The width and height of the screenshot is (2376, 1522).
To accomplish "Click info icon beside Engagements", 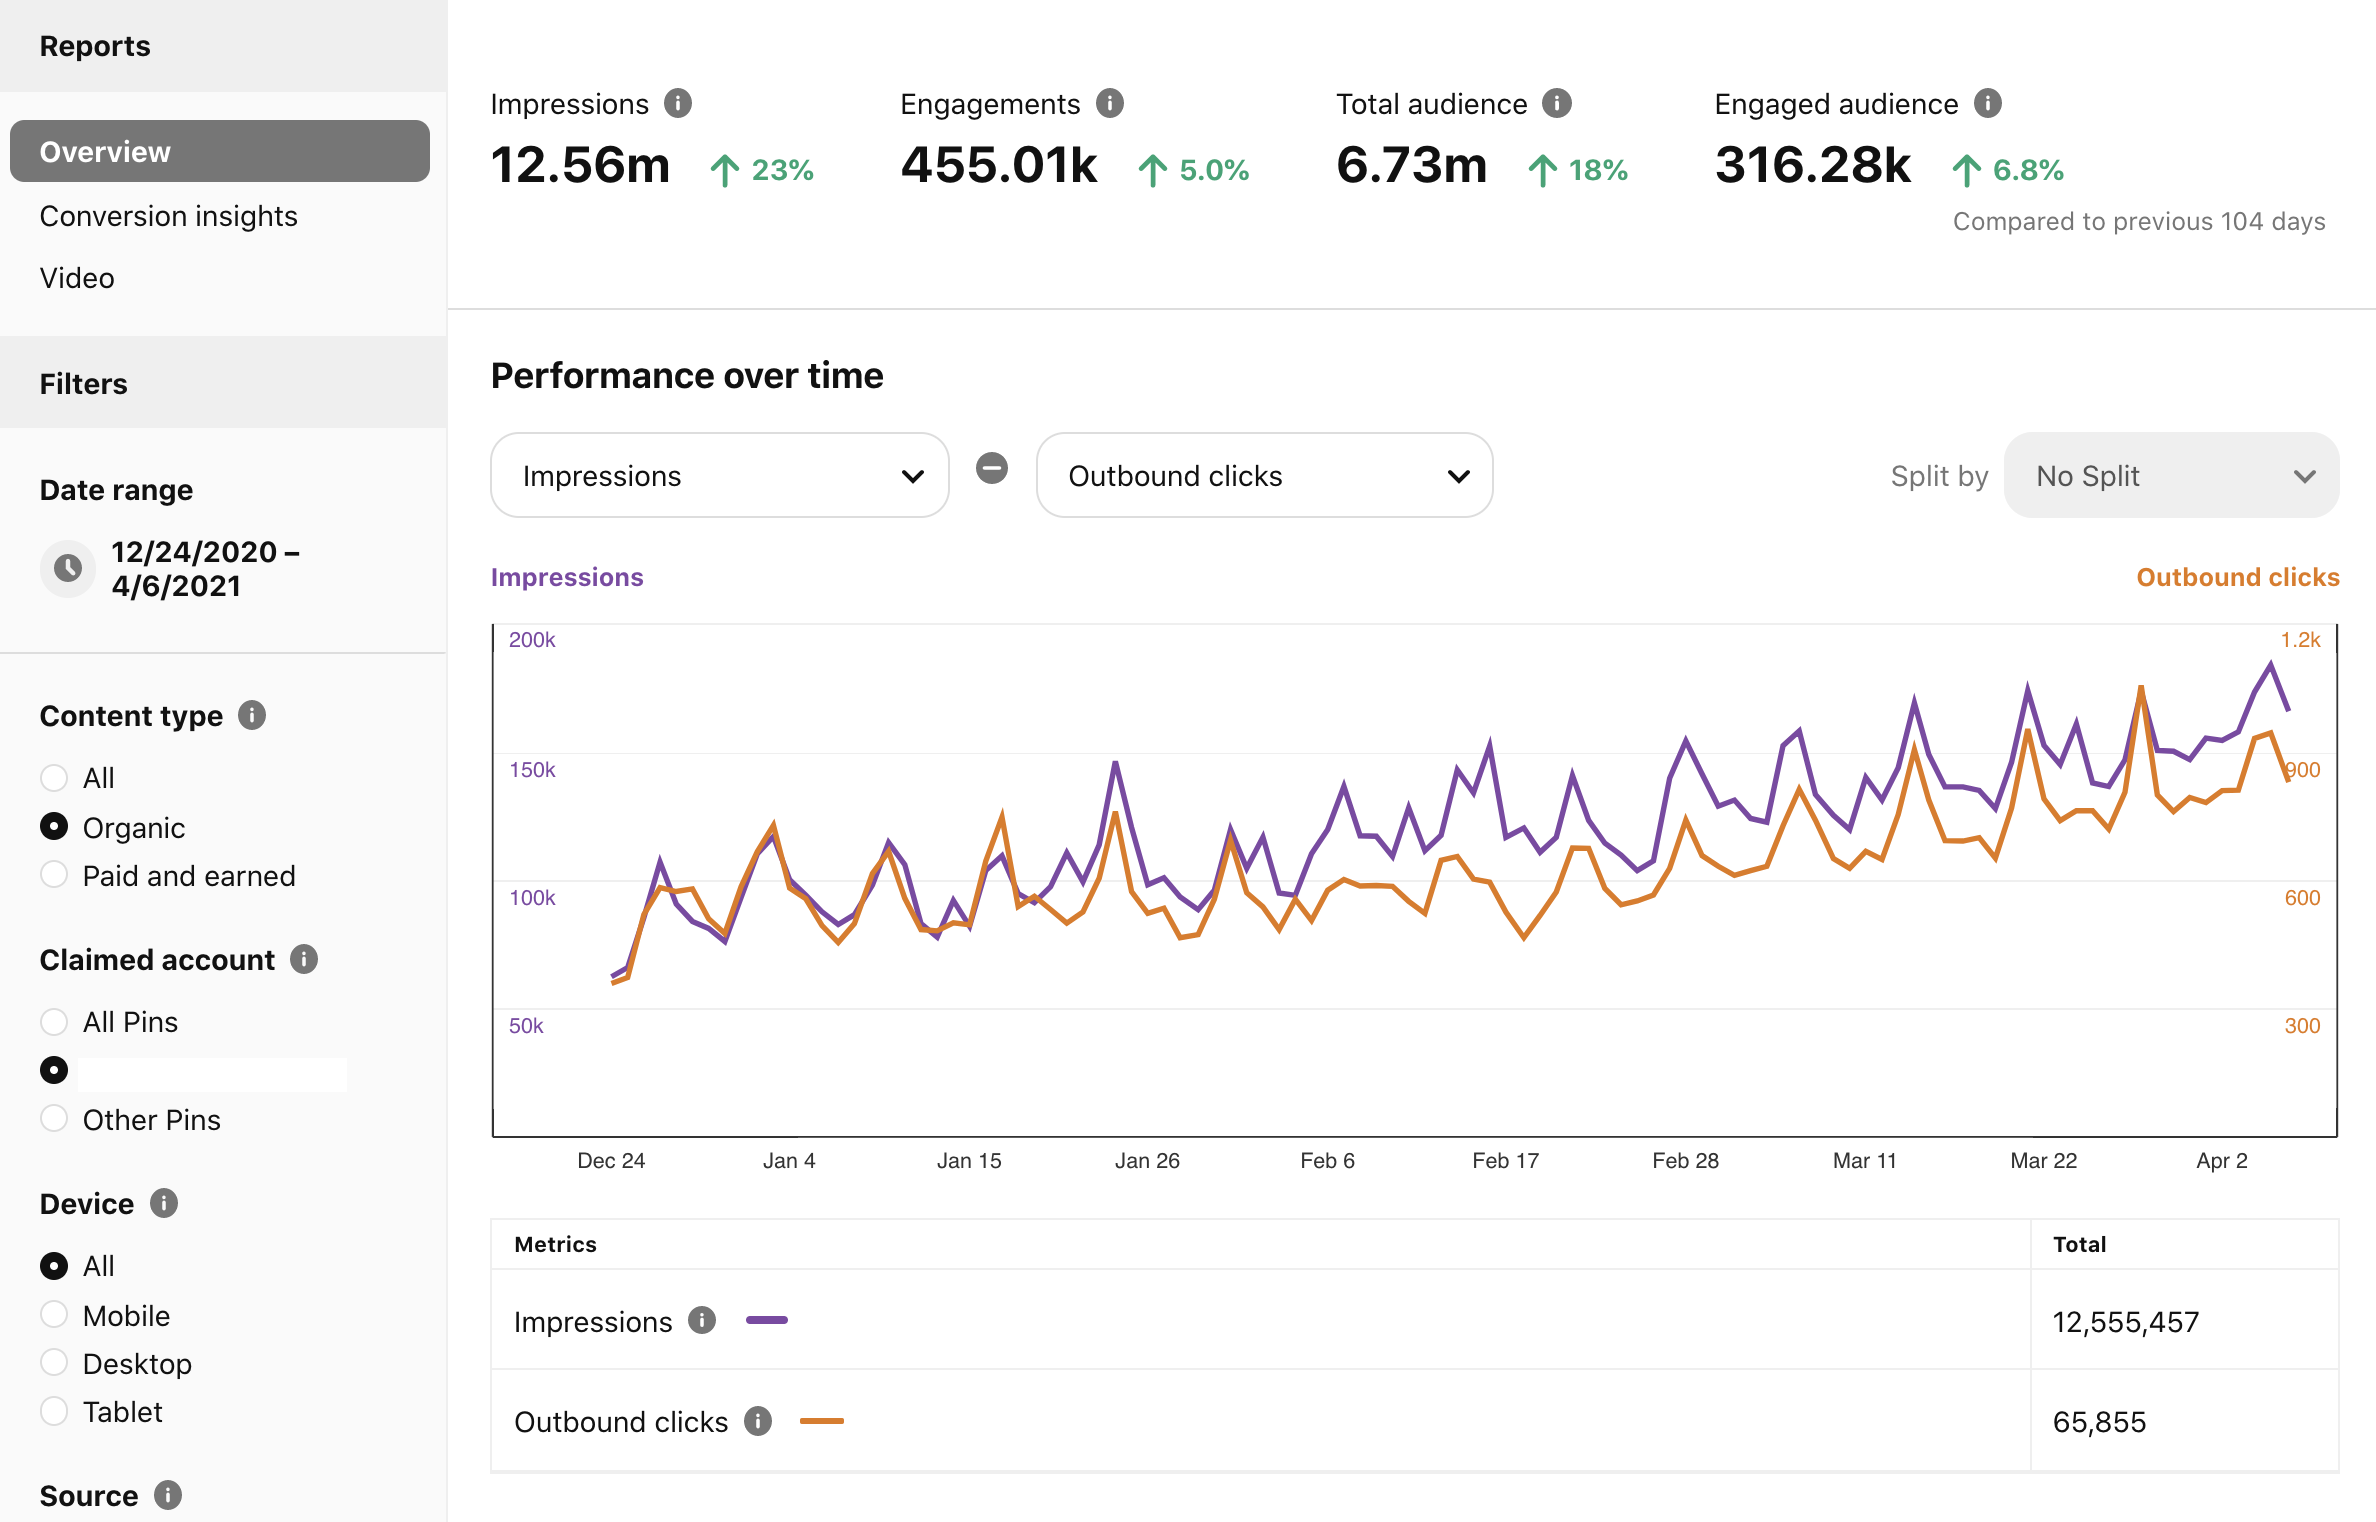I will coord(1110,103).
